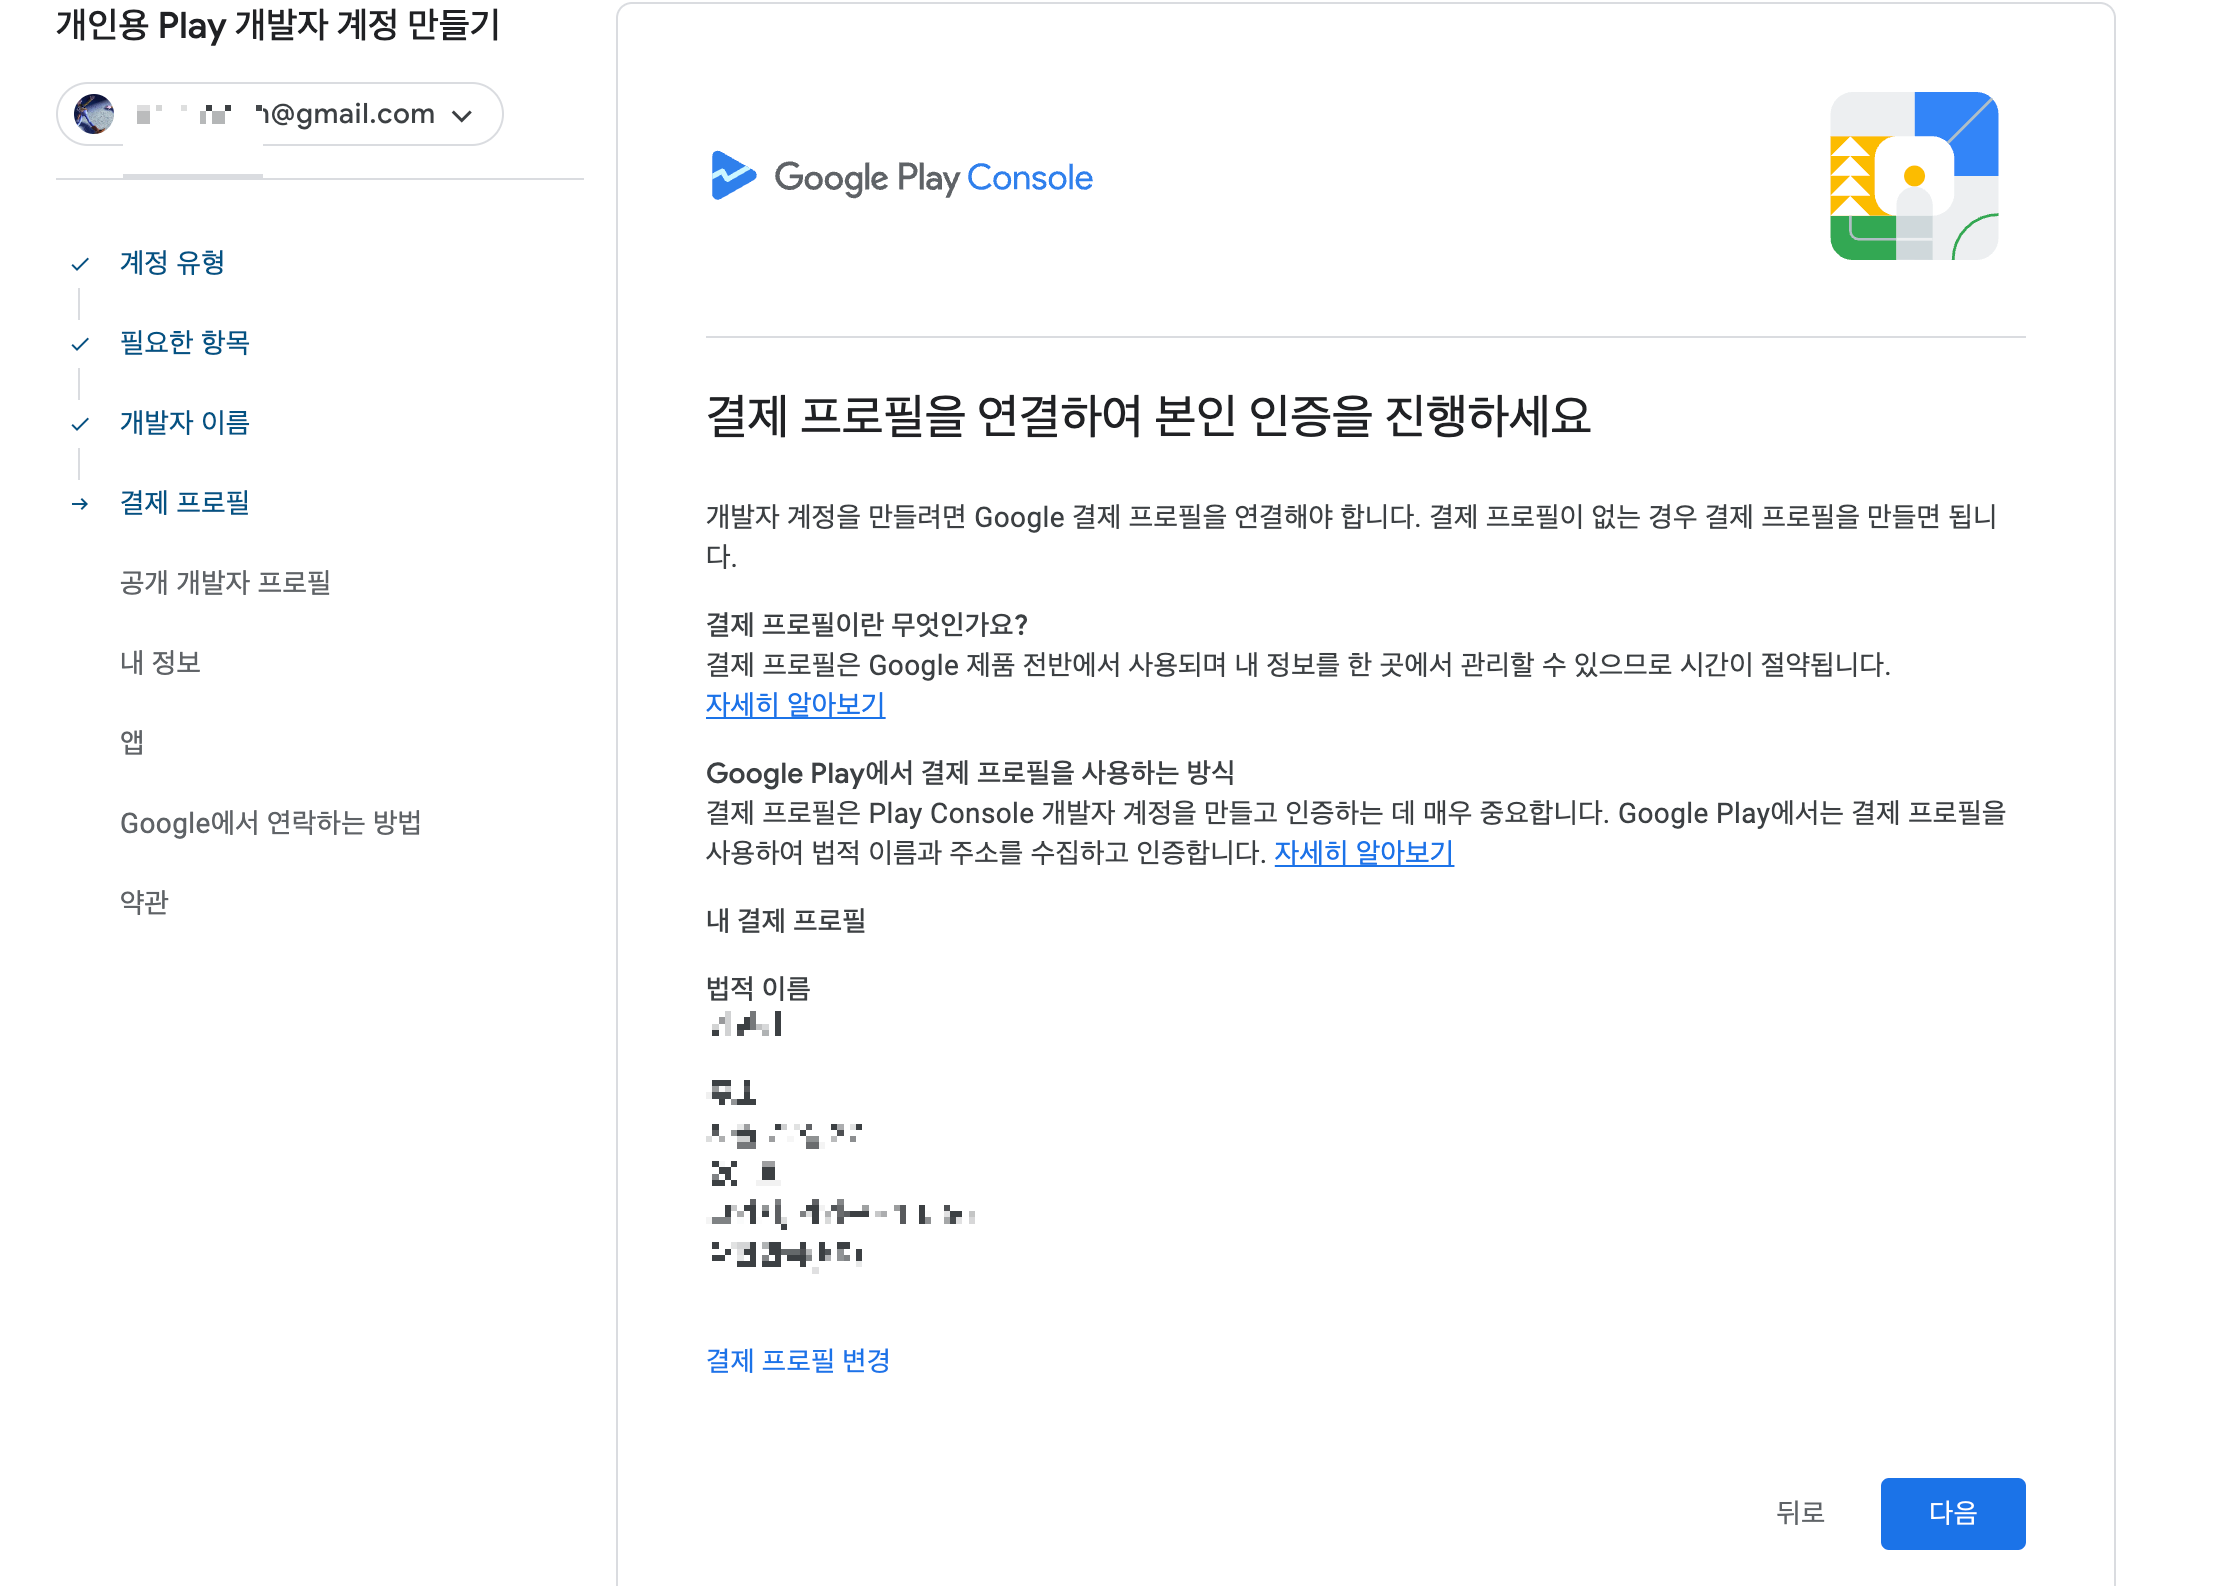Screen dimensions: 2224x1586
Task: Open 개발자 이름 step
Action: [184, 422]
